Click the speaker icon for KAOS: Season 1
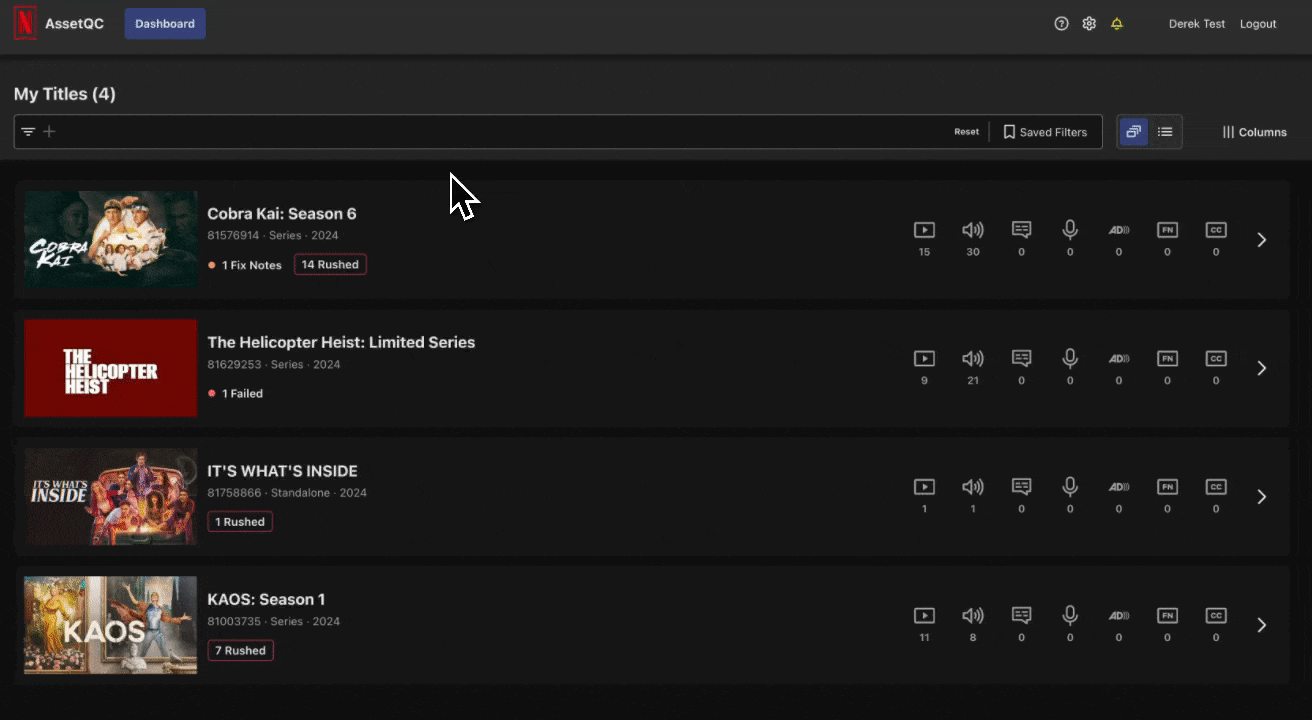This screenshot has width=1312, height=720. (973, 615)
